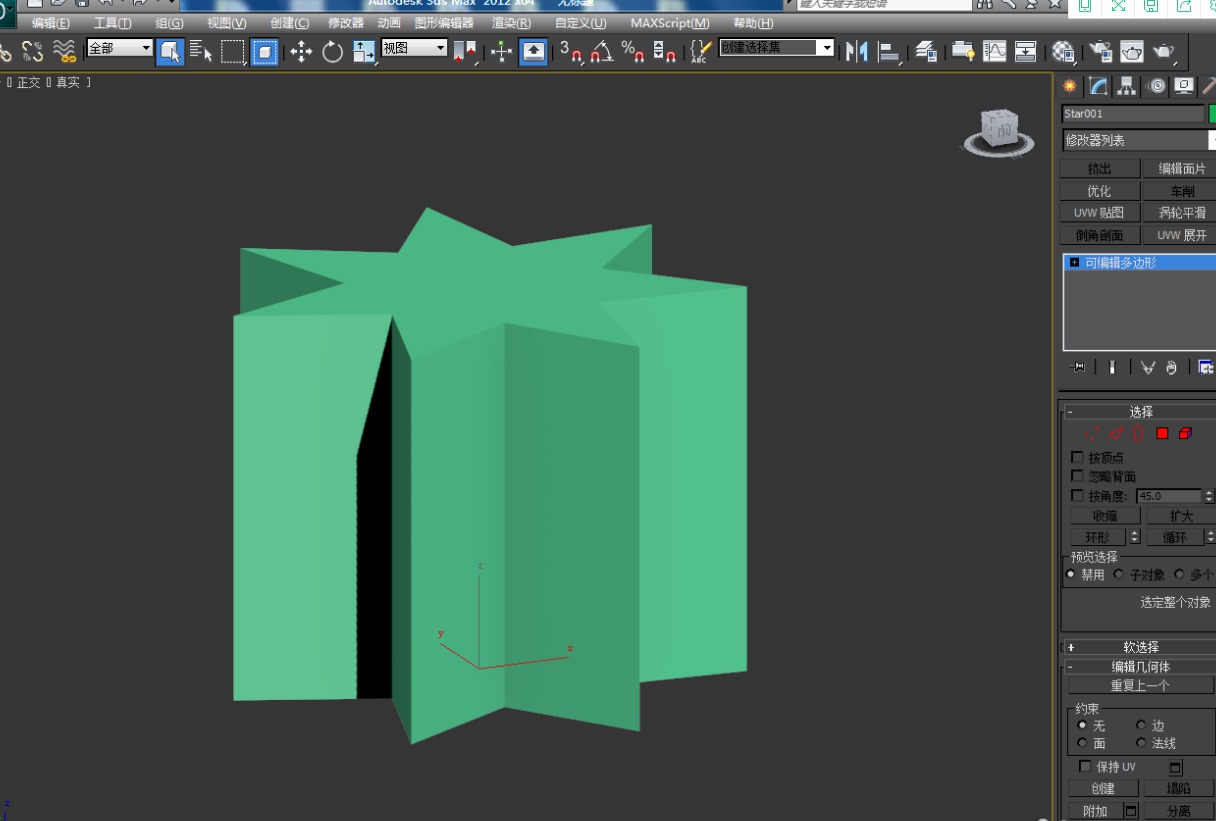Switch to the Hierarchy command panel
Image resolution: width=1216 pixels, height=821 pixels.
pyautogui.click(x=1127, y=86)
